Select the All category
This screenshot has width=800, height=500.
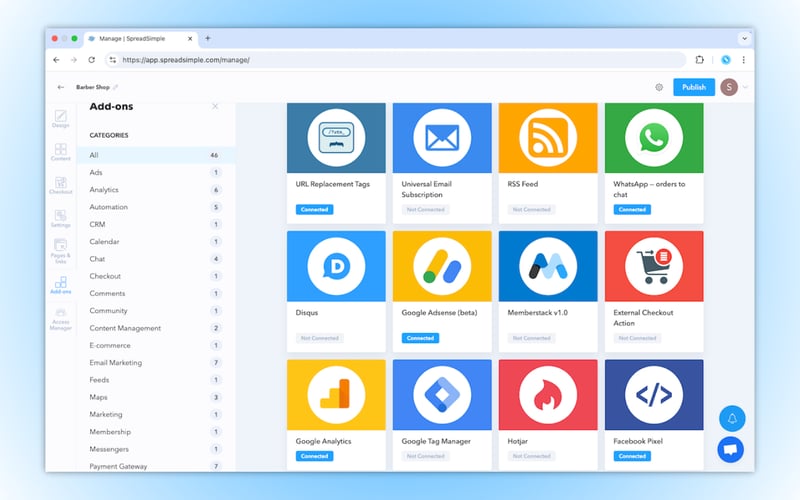point(156,155)
